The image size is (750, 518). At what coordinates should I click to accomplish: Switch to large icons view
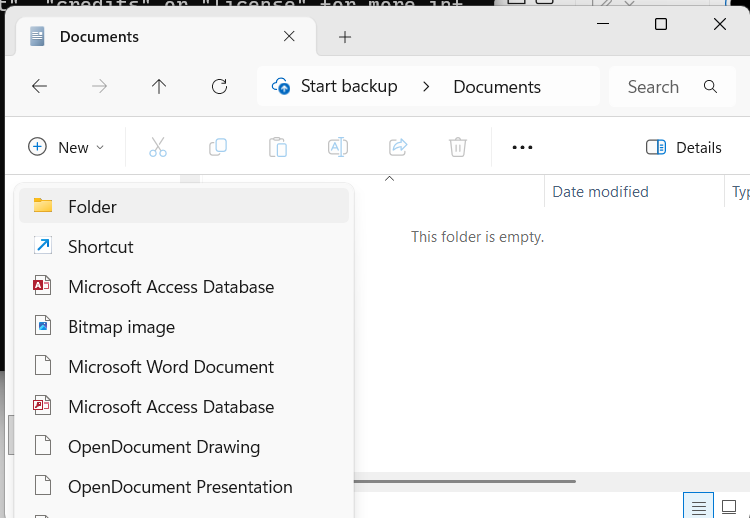click(728, 506)
